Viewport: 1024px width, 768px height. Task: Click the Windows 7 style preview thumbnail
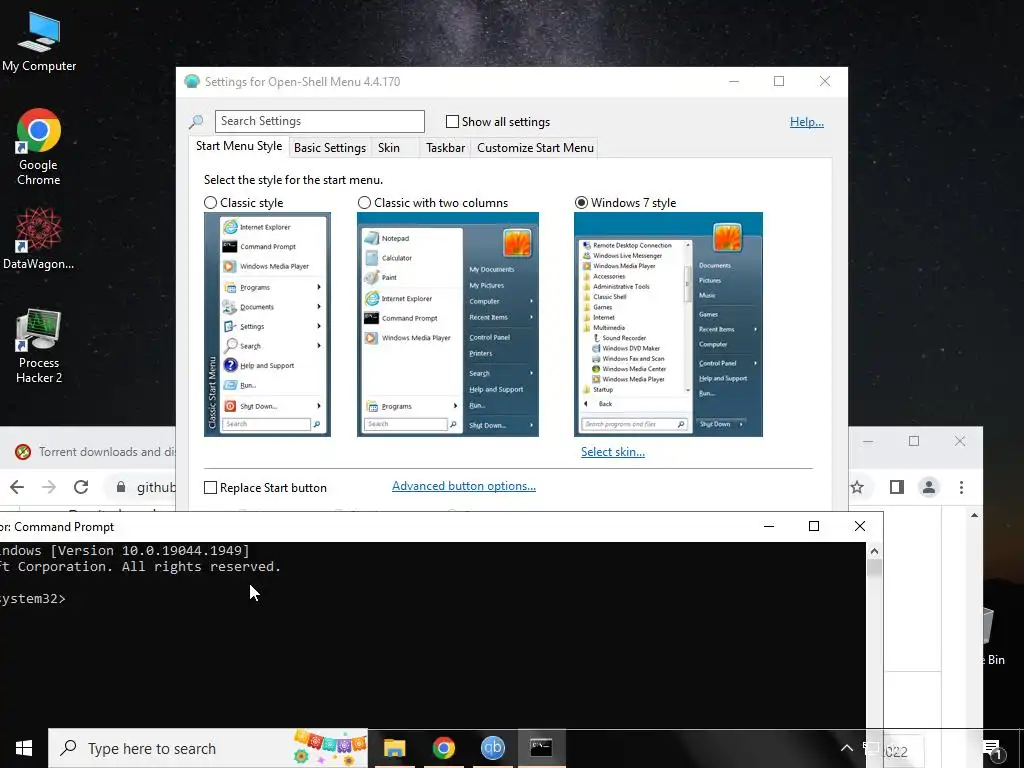click(668, 325)
